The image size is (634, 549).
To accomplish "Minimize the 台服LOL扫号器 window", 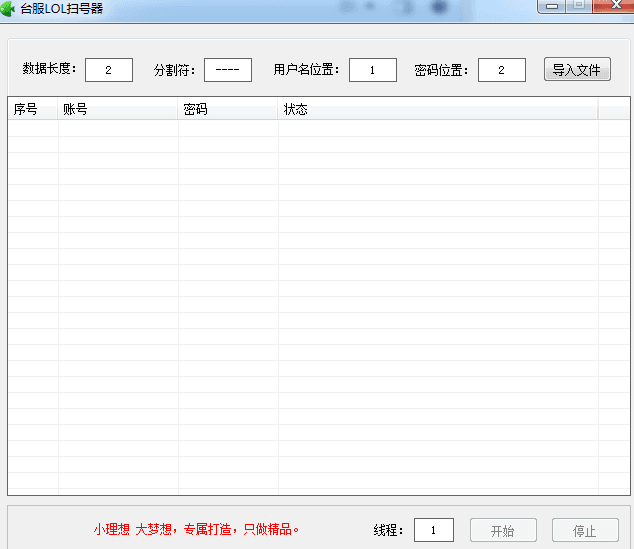I will [x=551, y=5].
